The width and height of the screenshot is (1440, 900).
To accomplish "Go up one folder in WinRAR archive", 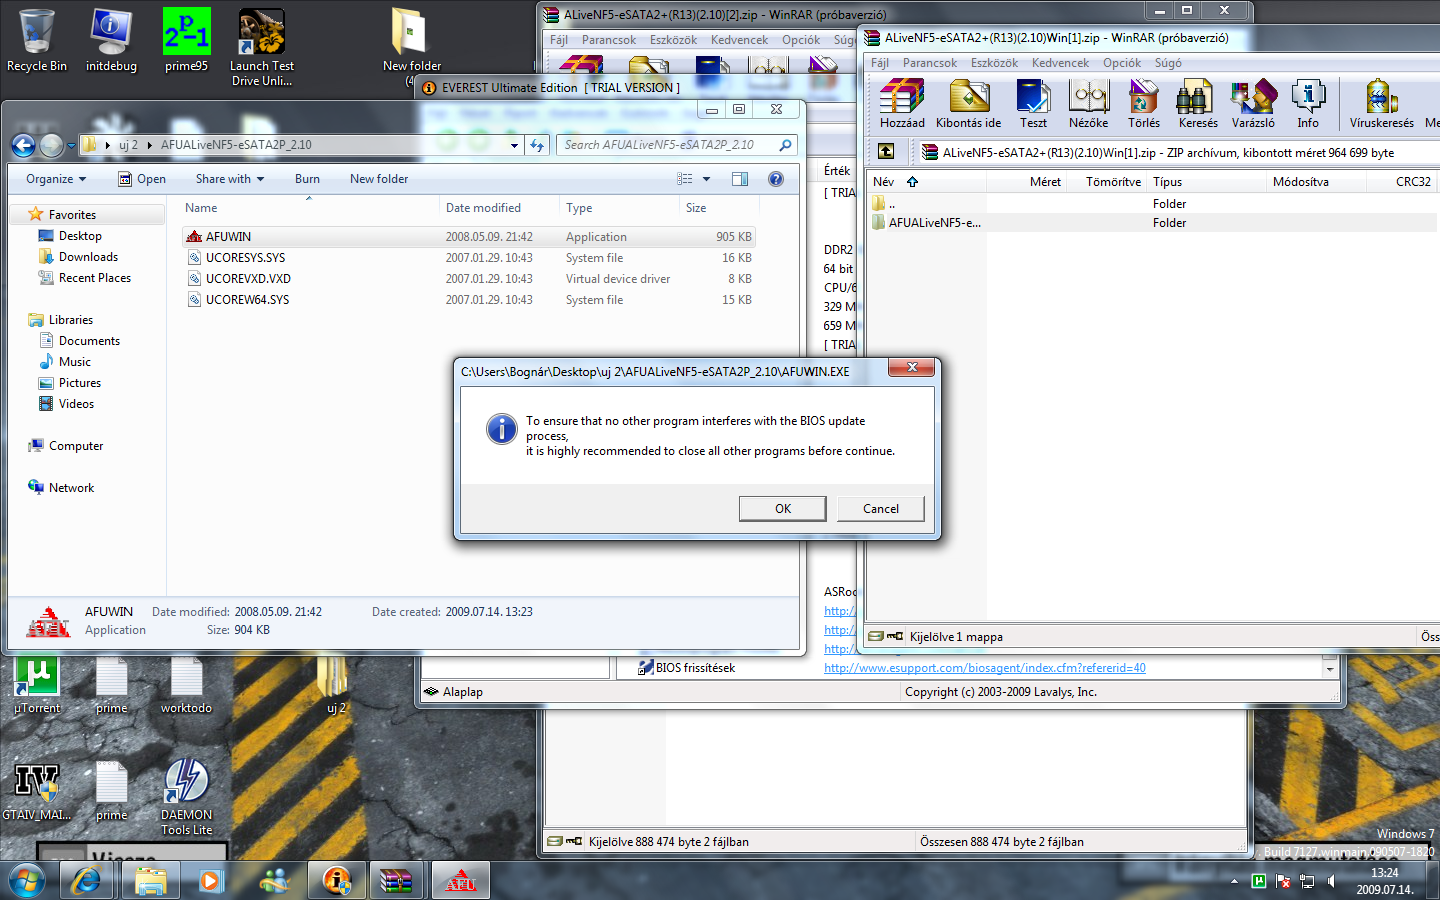I will point(886,152).
